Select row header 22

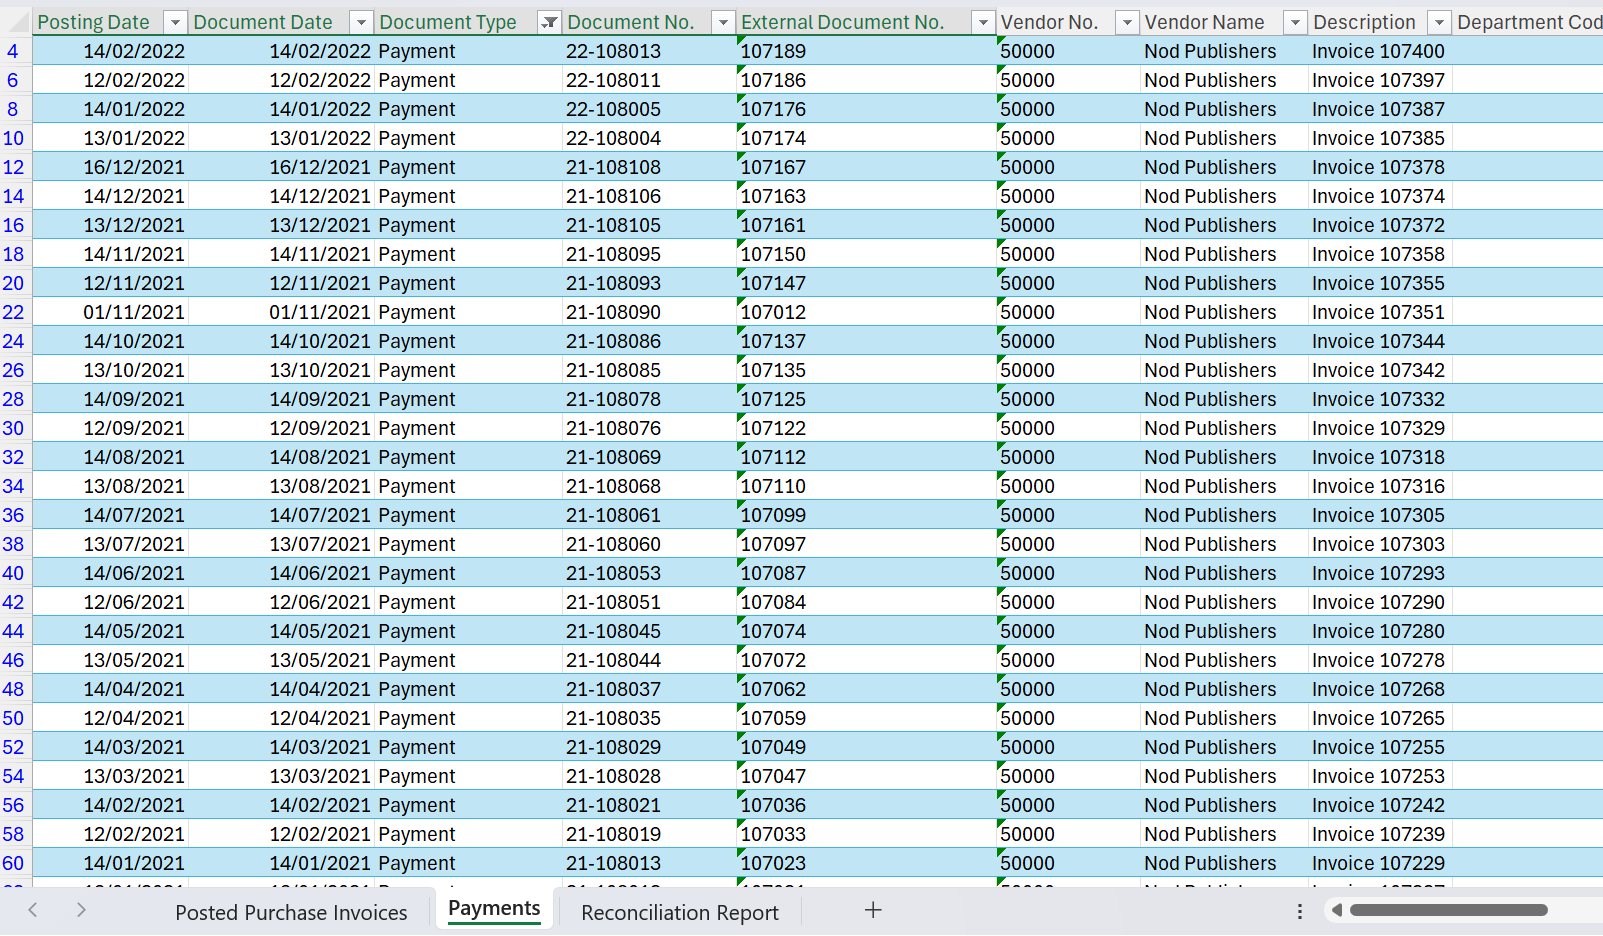[x=13, y=312]
